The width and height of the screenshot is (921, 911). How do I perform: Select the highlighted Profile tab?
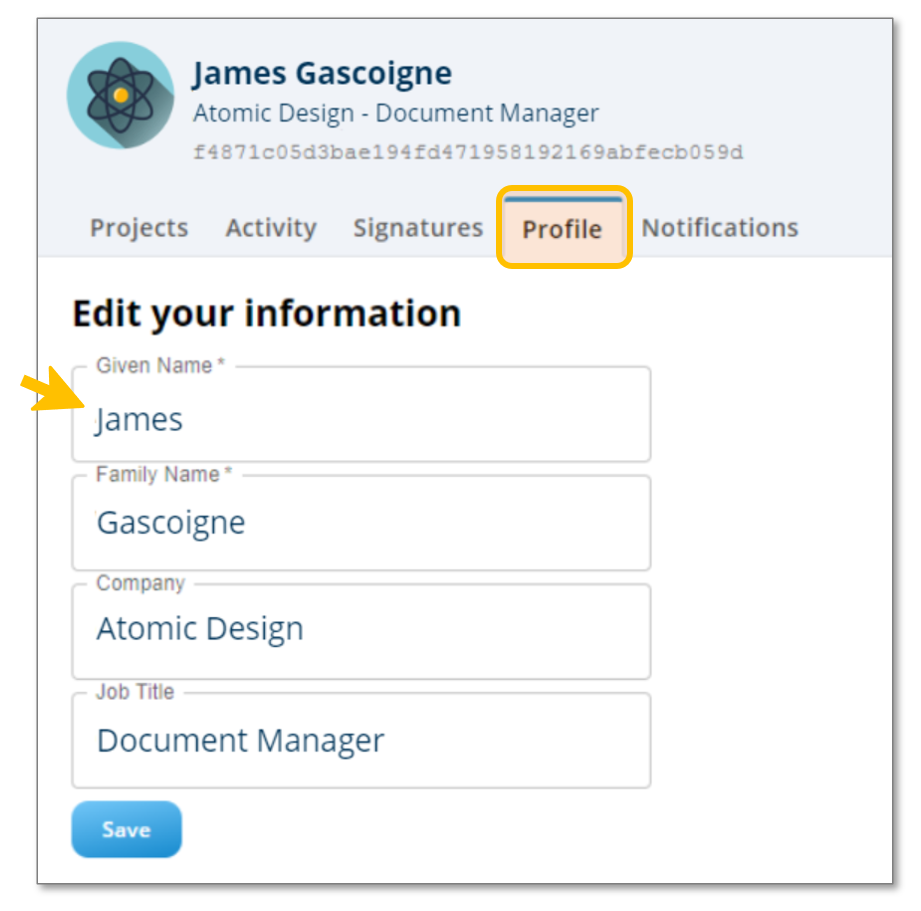563,229
